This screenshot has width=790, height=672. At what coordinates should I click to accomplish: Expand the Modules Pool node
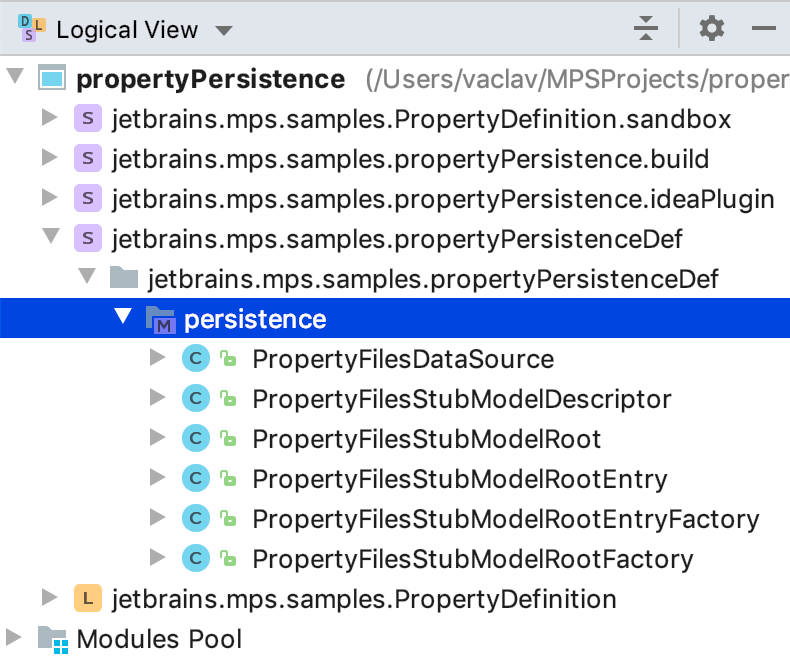click(x=14, y=639)
